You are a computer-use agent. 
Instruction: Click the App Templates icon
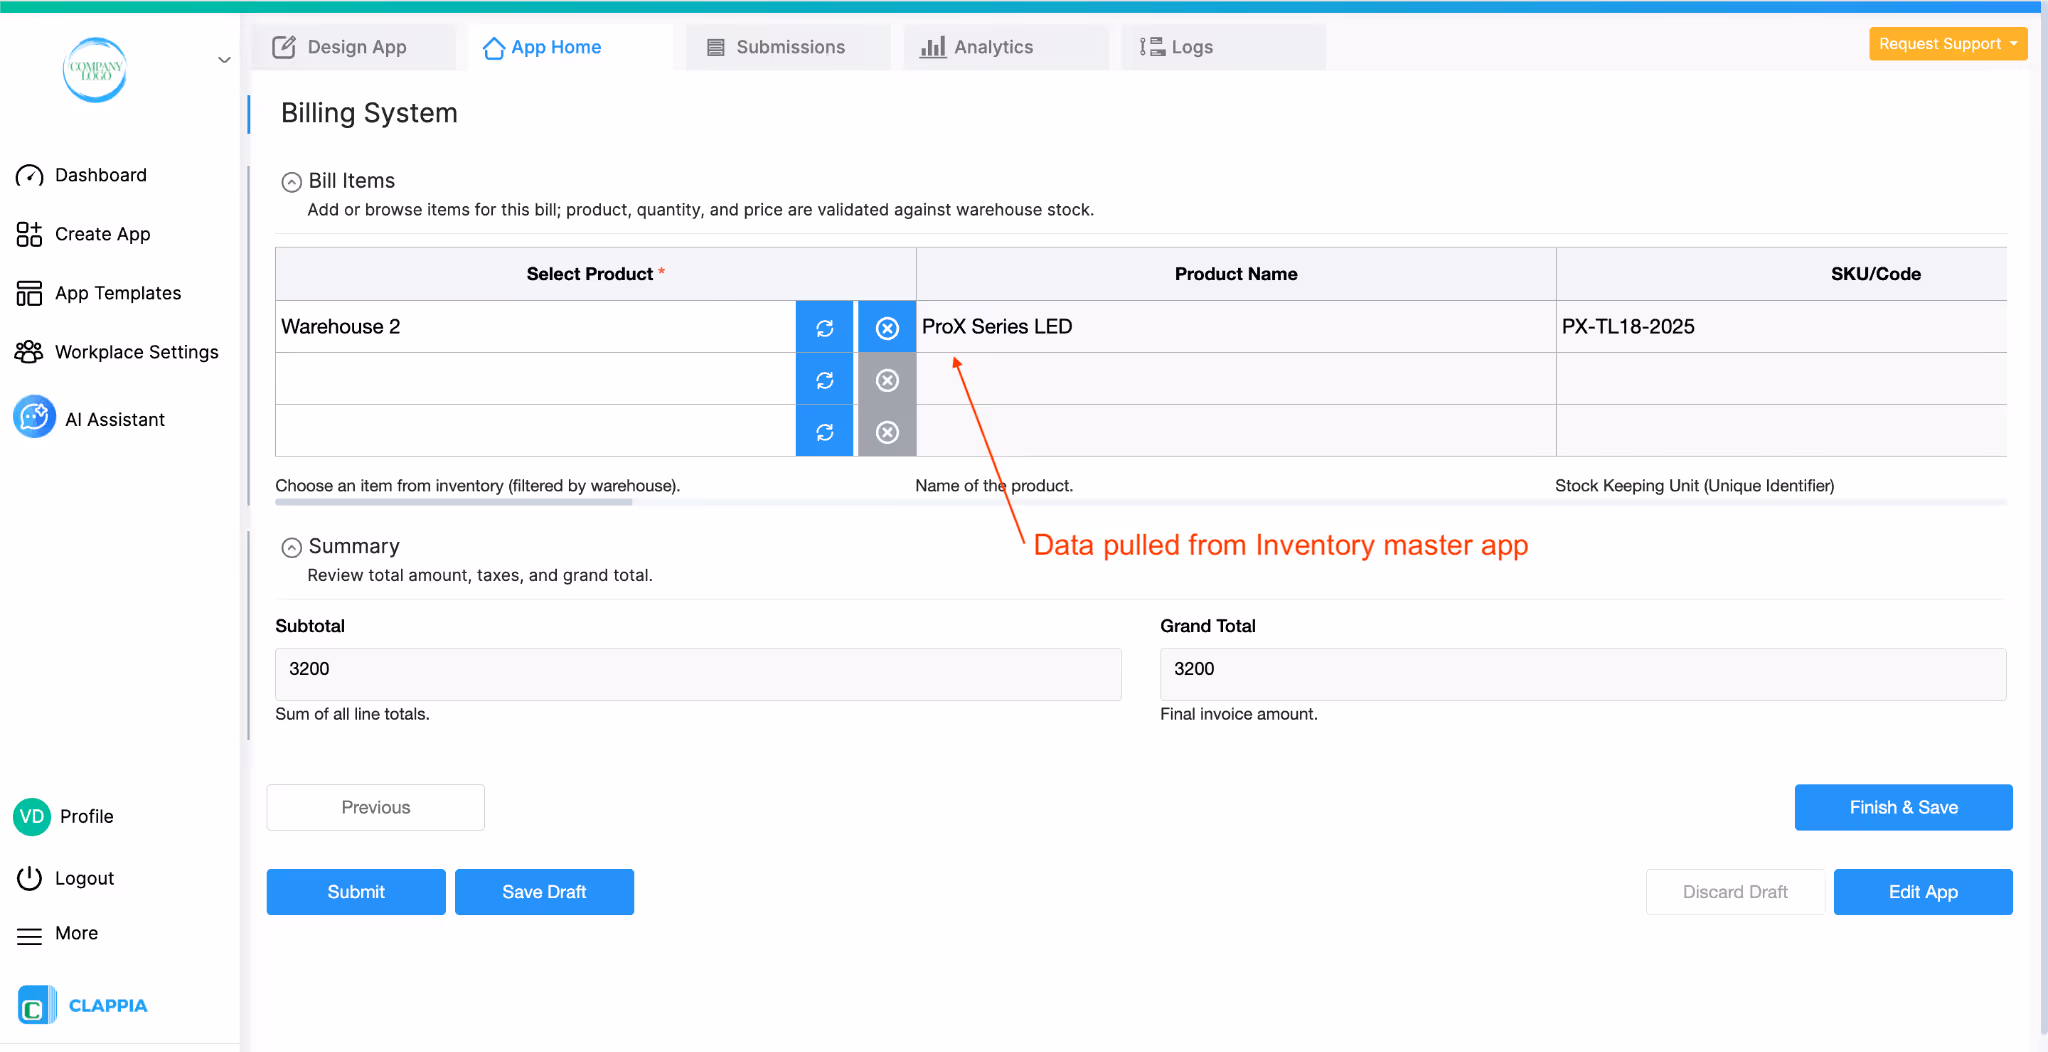click(x=29, y=292)
